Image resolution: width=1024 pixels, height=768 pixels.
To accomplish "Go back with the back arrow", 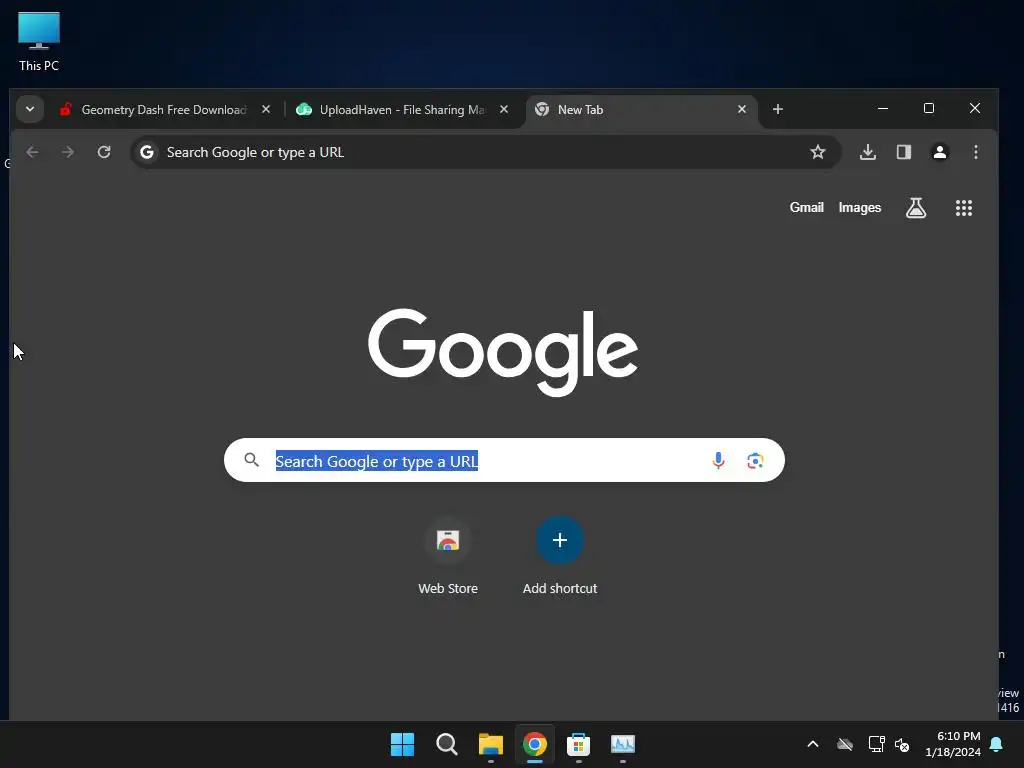I will [x=32, y=152].
